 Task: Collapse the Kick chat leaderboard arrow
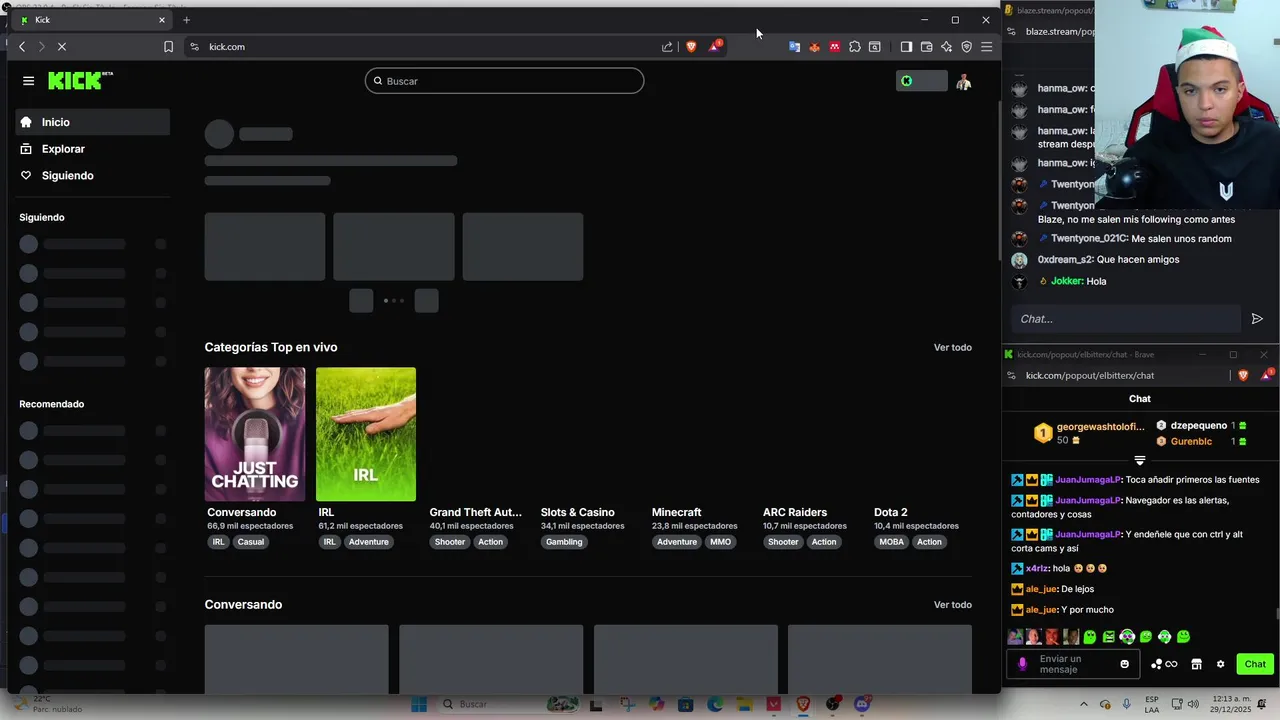tap(1139, 461)
